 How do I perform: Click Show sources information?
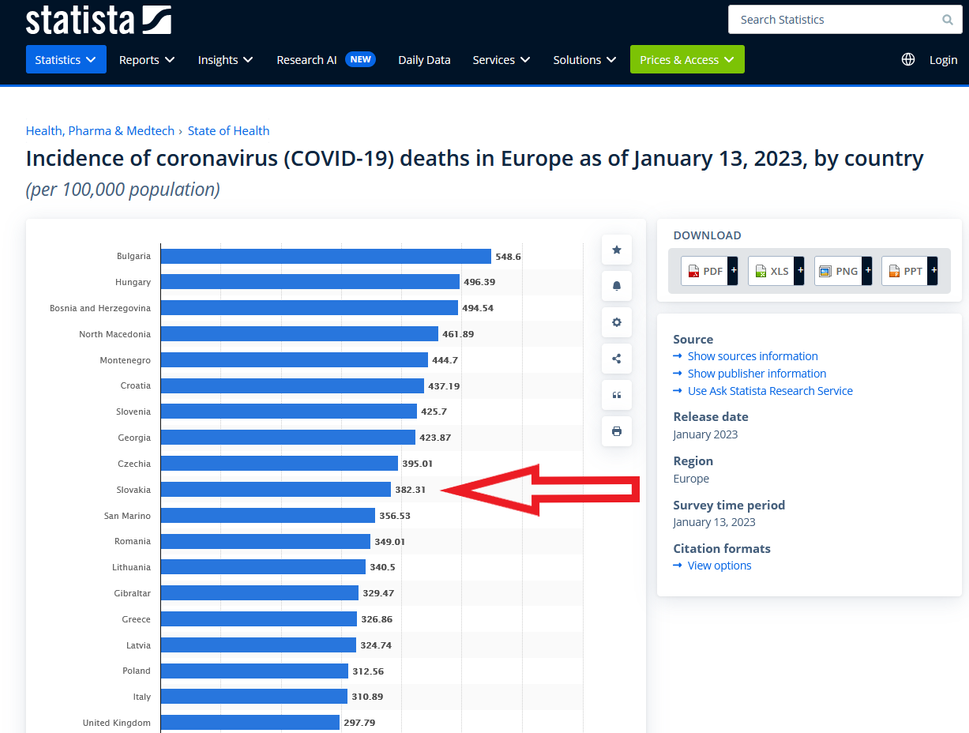(753, 356)
